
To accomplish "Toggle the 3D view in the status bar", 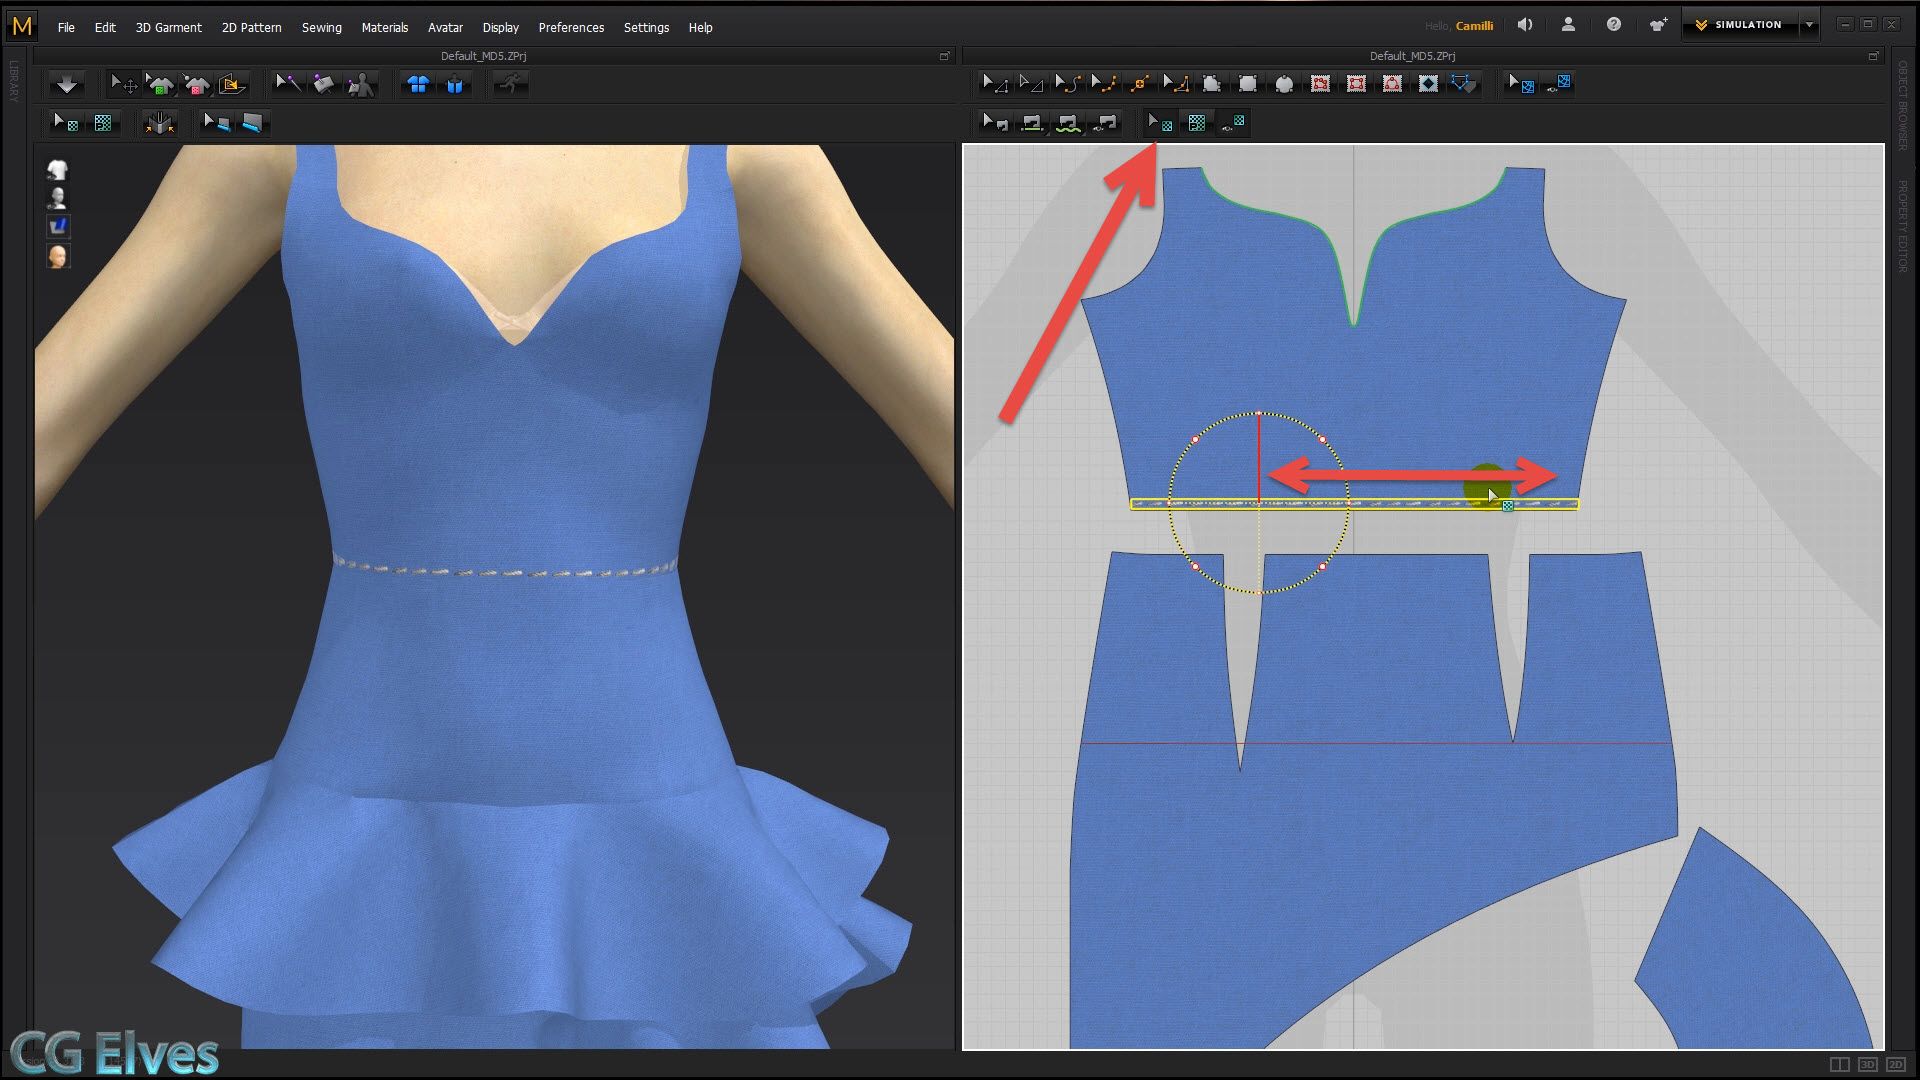I will click(x=1867, y=1064).
